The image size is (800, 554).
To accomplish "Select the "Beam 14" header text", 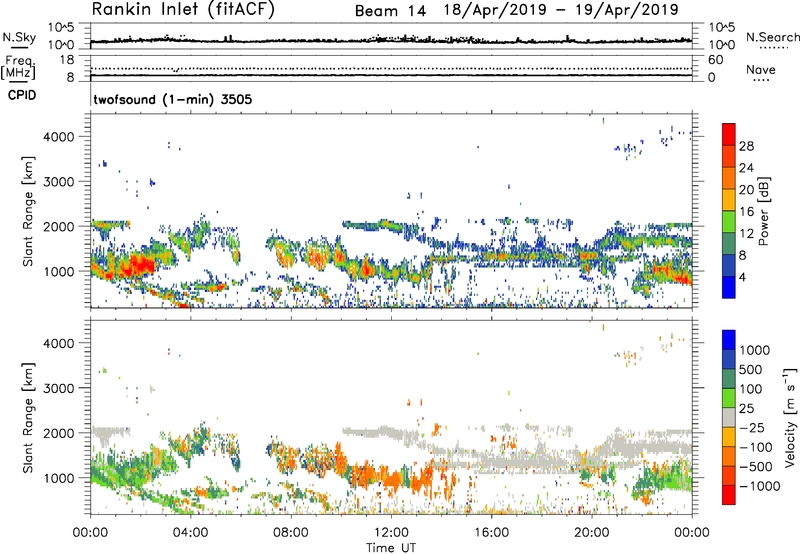I will pos(390,11).
